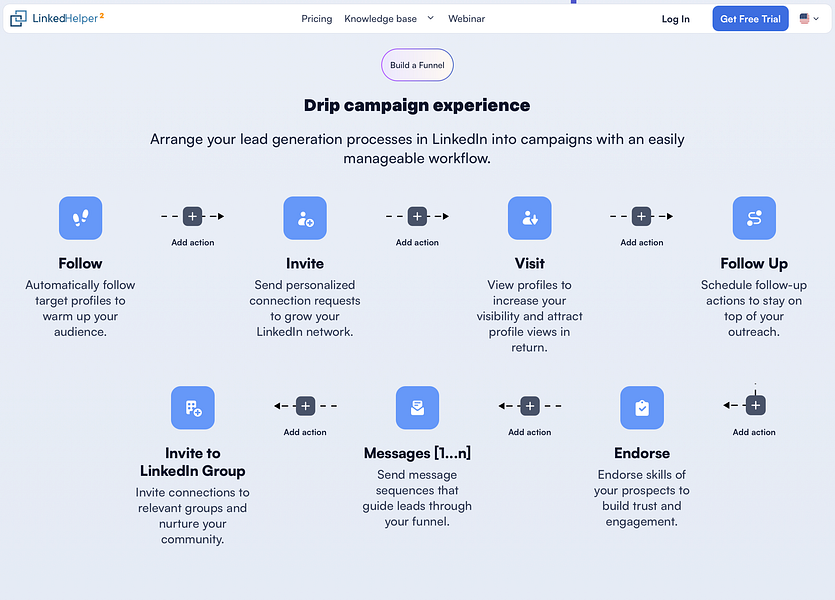
Task: Click 'Arrange your lead generation processes' subtitle
Action: coord(417,149)
